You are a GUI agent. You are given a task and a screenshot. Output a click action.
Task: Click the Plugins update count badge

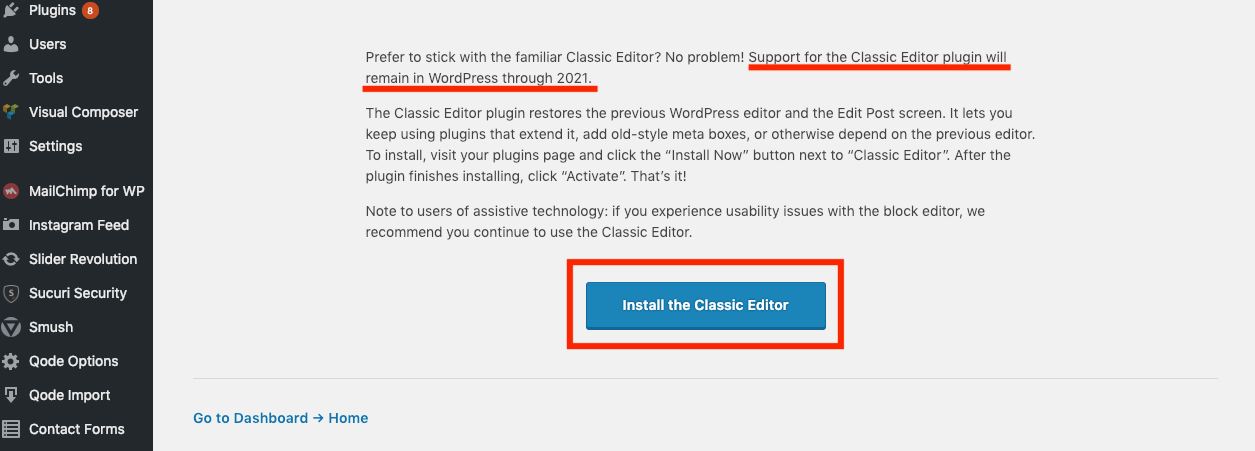coord(90,11)
